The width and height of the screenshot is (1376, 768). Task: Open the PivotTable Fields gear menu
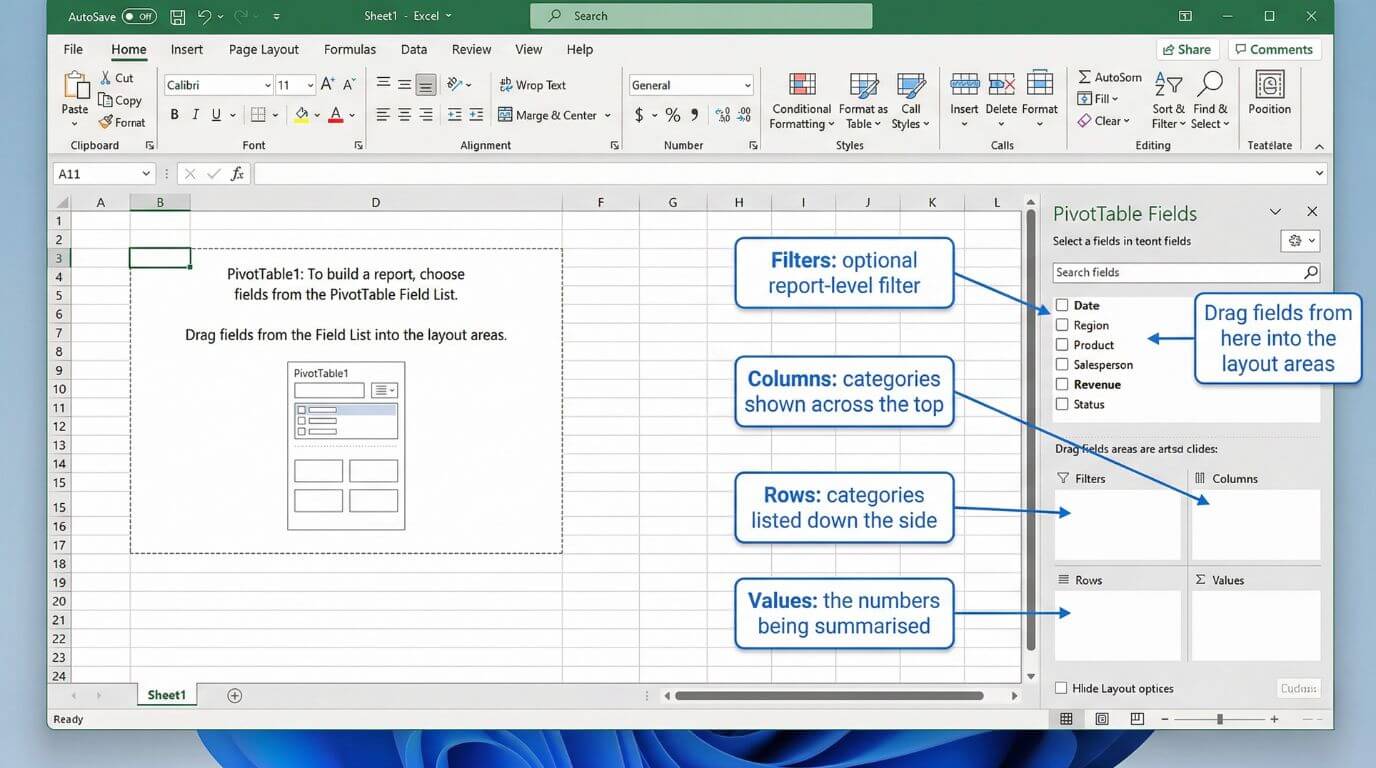coord(1300,240)
